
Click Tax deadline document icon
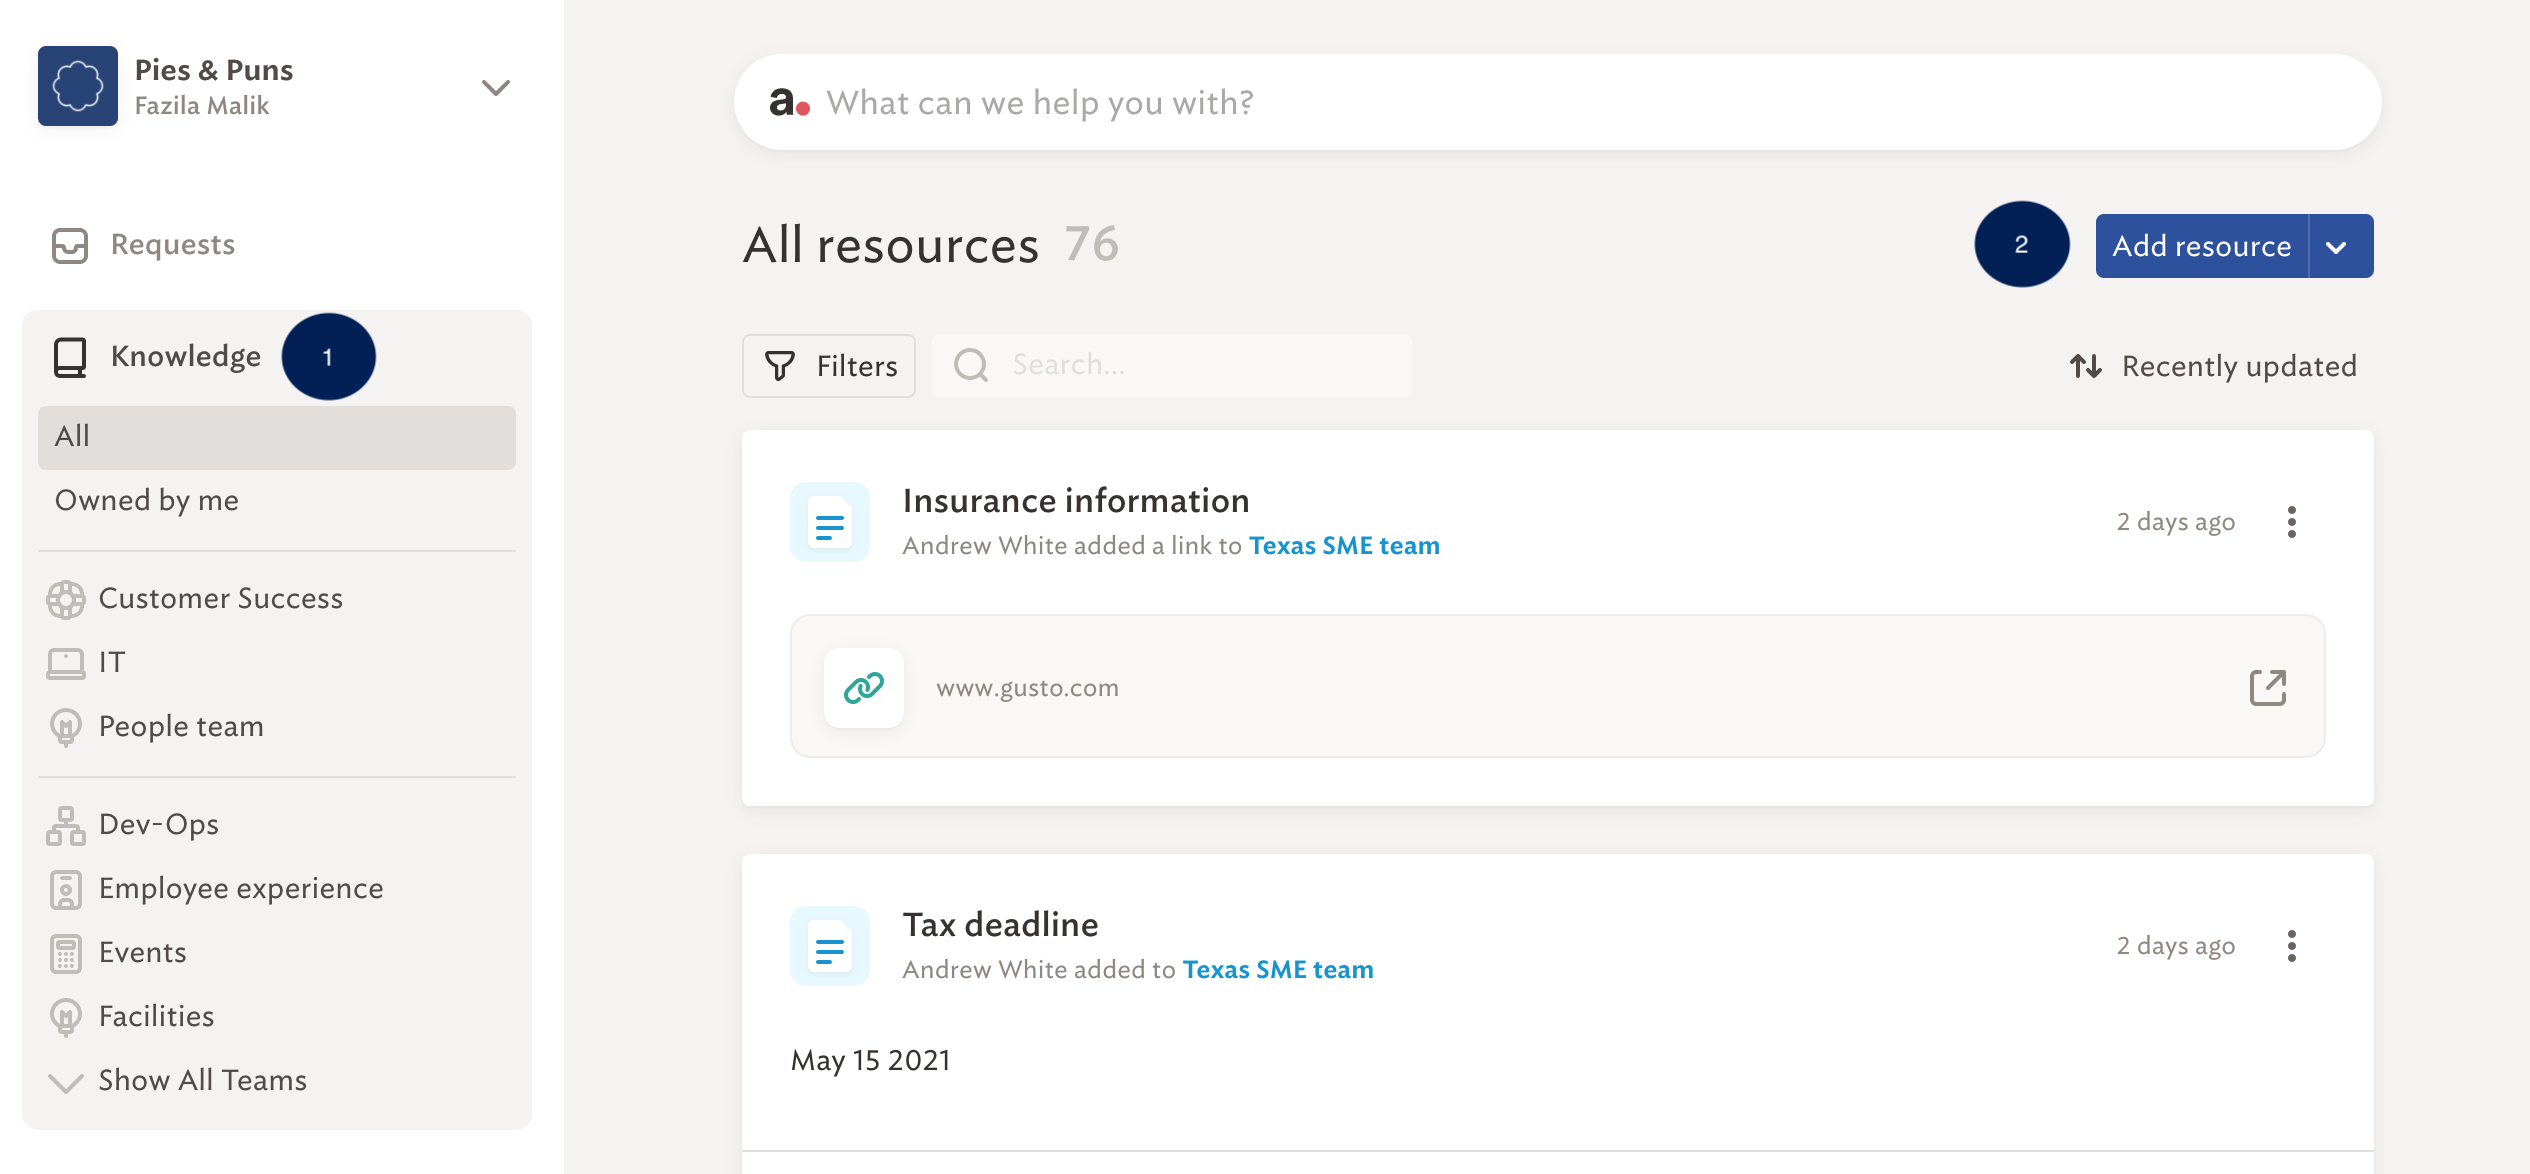click(830, 947)
